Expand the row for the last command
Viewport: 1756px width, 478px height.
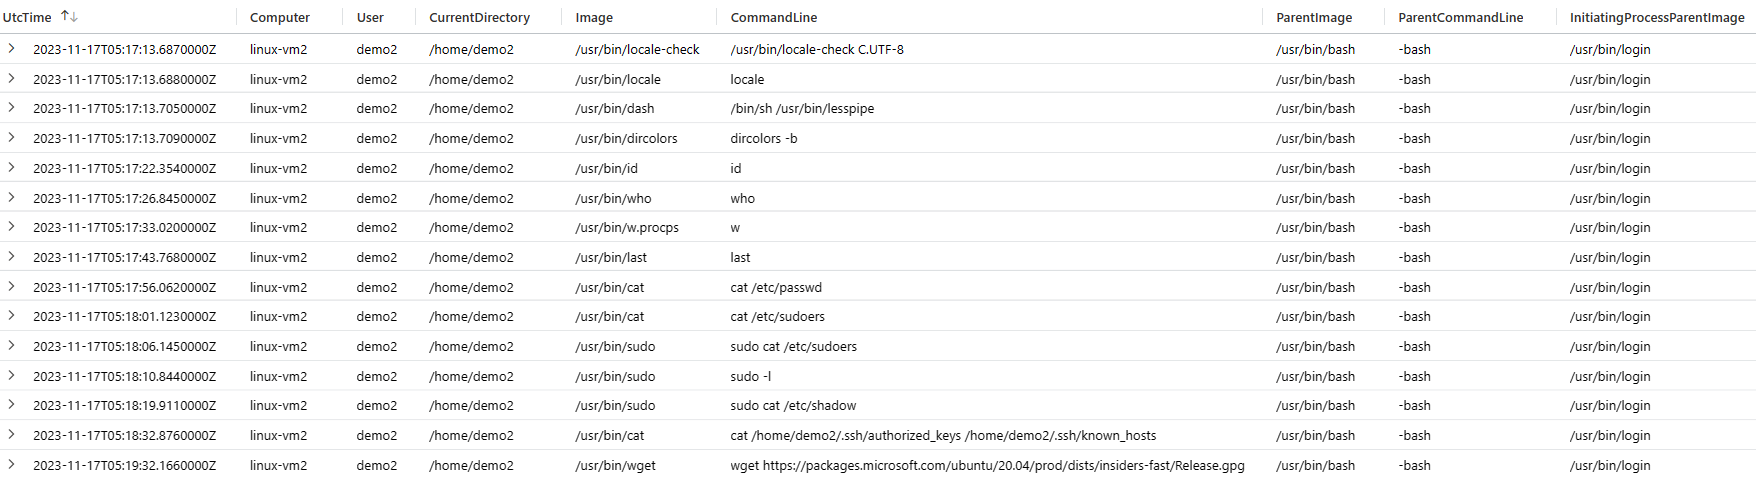11,257
